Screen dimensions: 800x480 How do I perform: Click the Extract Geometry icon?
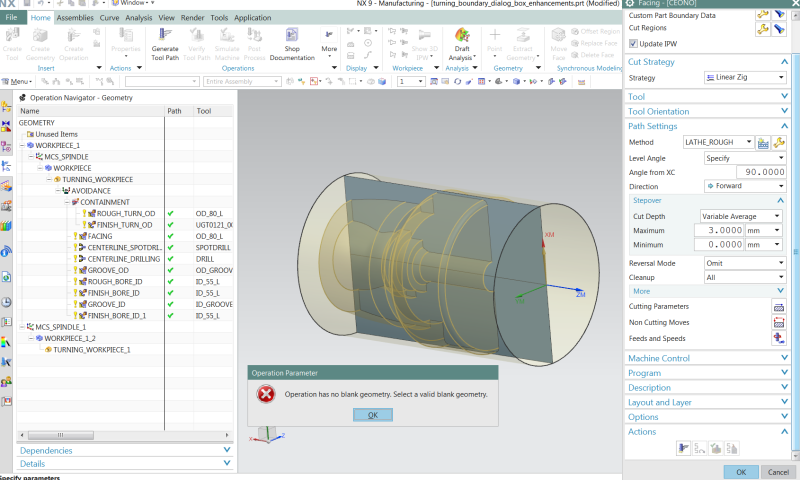[522, 35]
